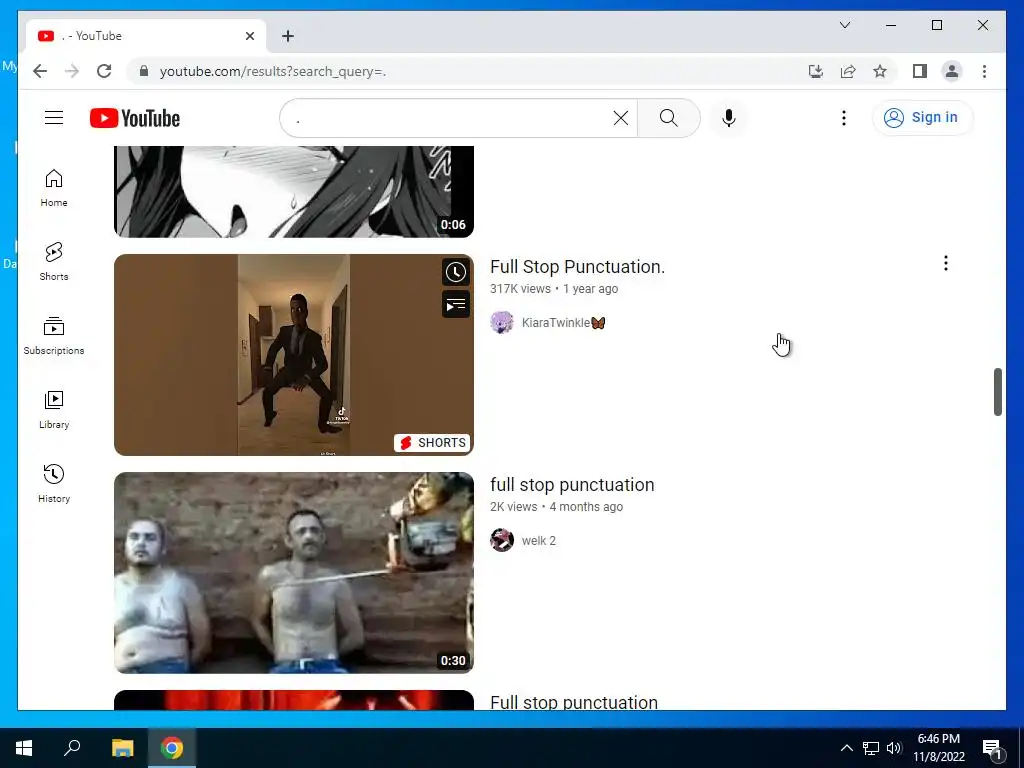Open File Explorer from taskbar
Image resolution: width=1024 pixels, height=768 pixels.
122,748
